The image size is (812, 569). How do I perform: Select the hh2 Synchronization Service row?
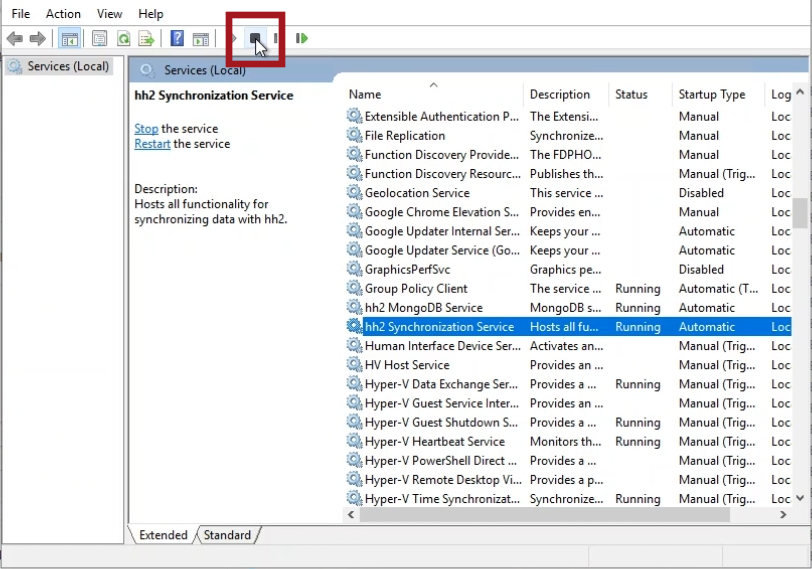[x=568, y=327]
